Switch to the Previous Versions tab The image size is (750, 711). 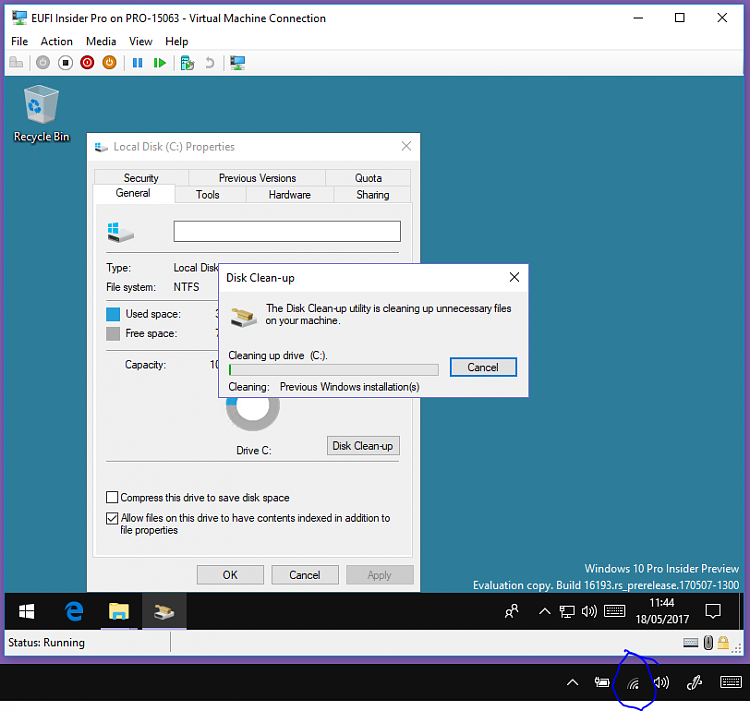pos(257,178)
